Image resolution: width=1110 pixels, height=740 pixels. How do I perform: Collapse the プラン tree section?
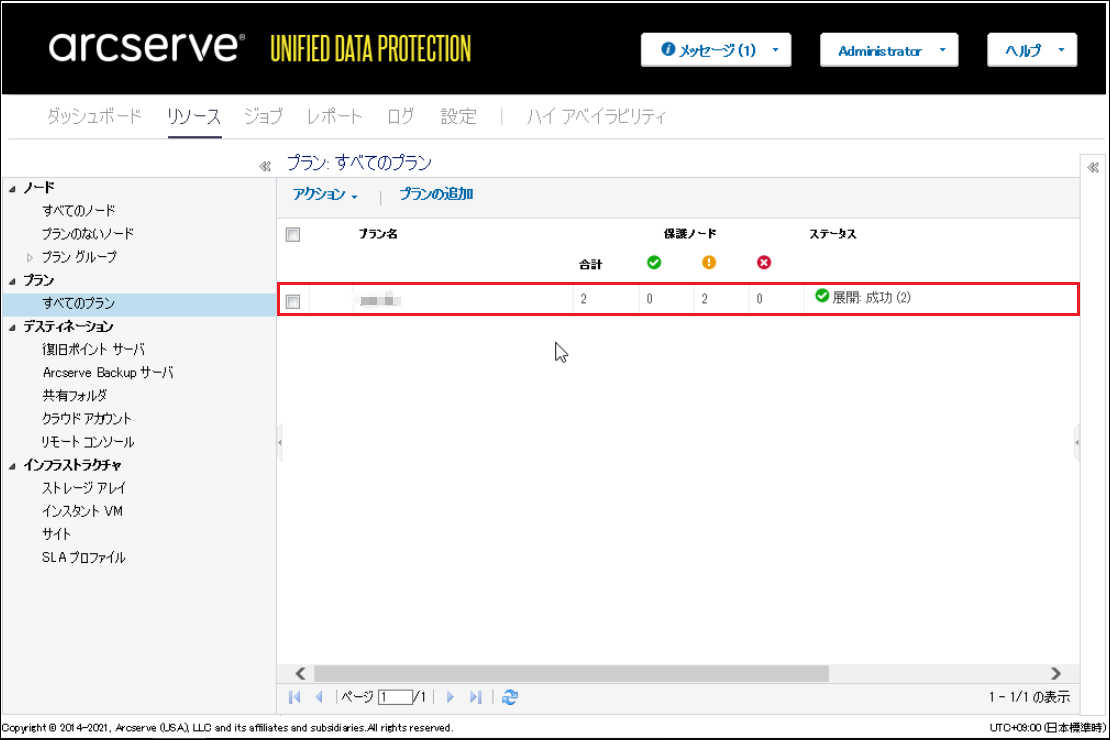pos(12,281)
